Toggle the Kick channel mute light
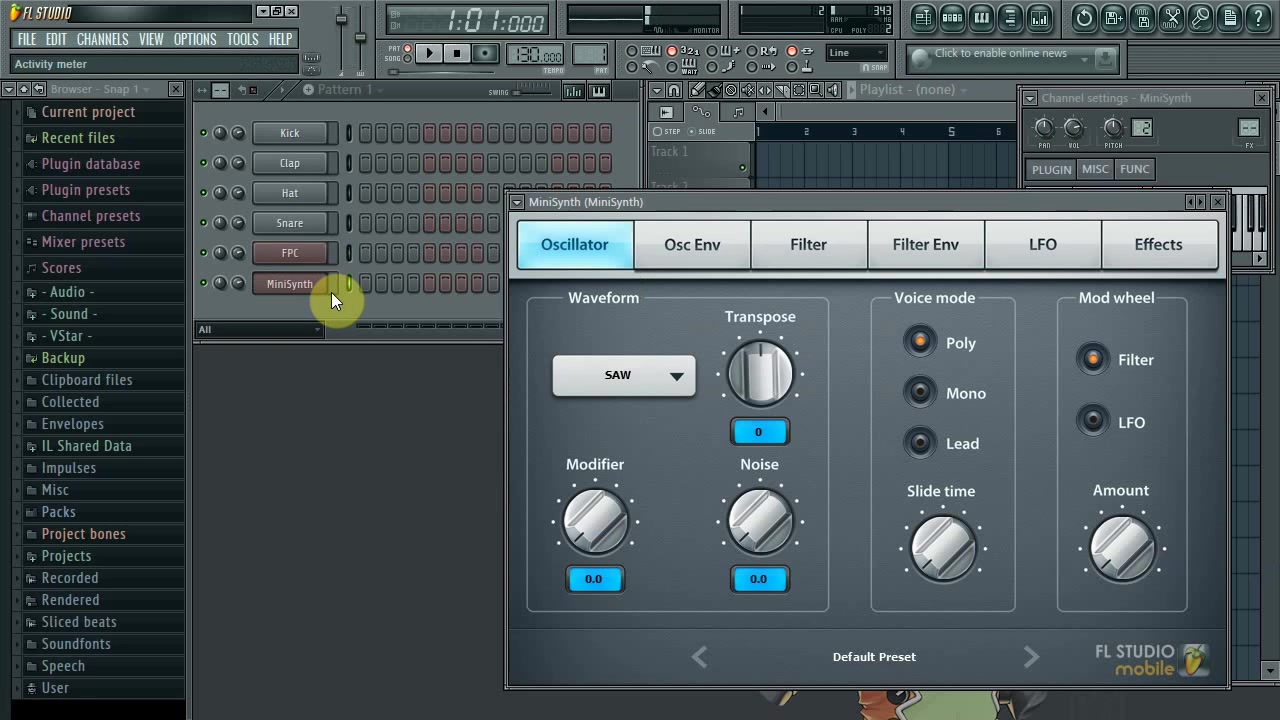The height and width of the screenshot is (720, 1280). point(203,133)
